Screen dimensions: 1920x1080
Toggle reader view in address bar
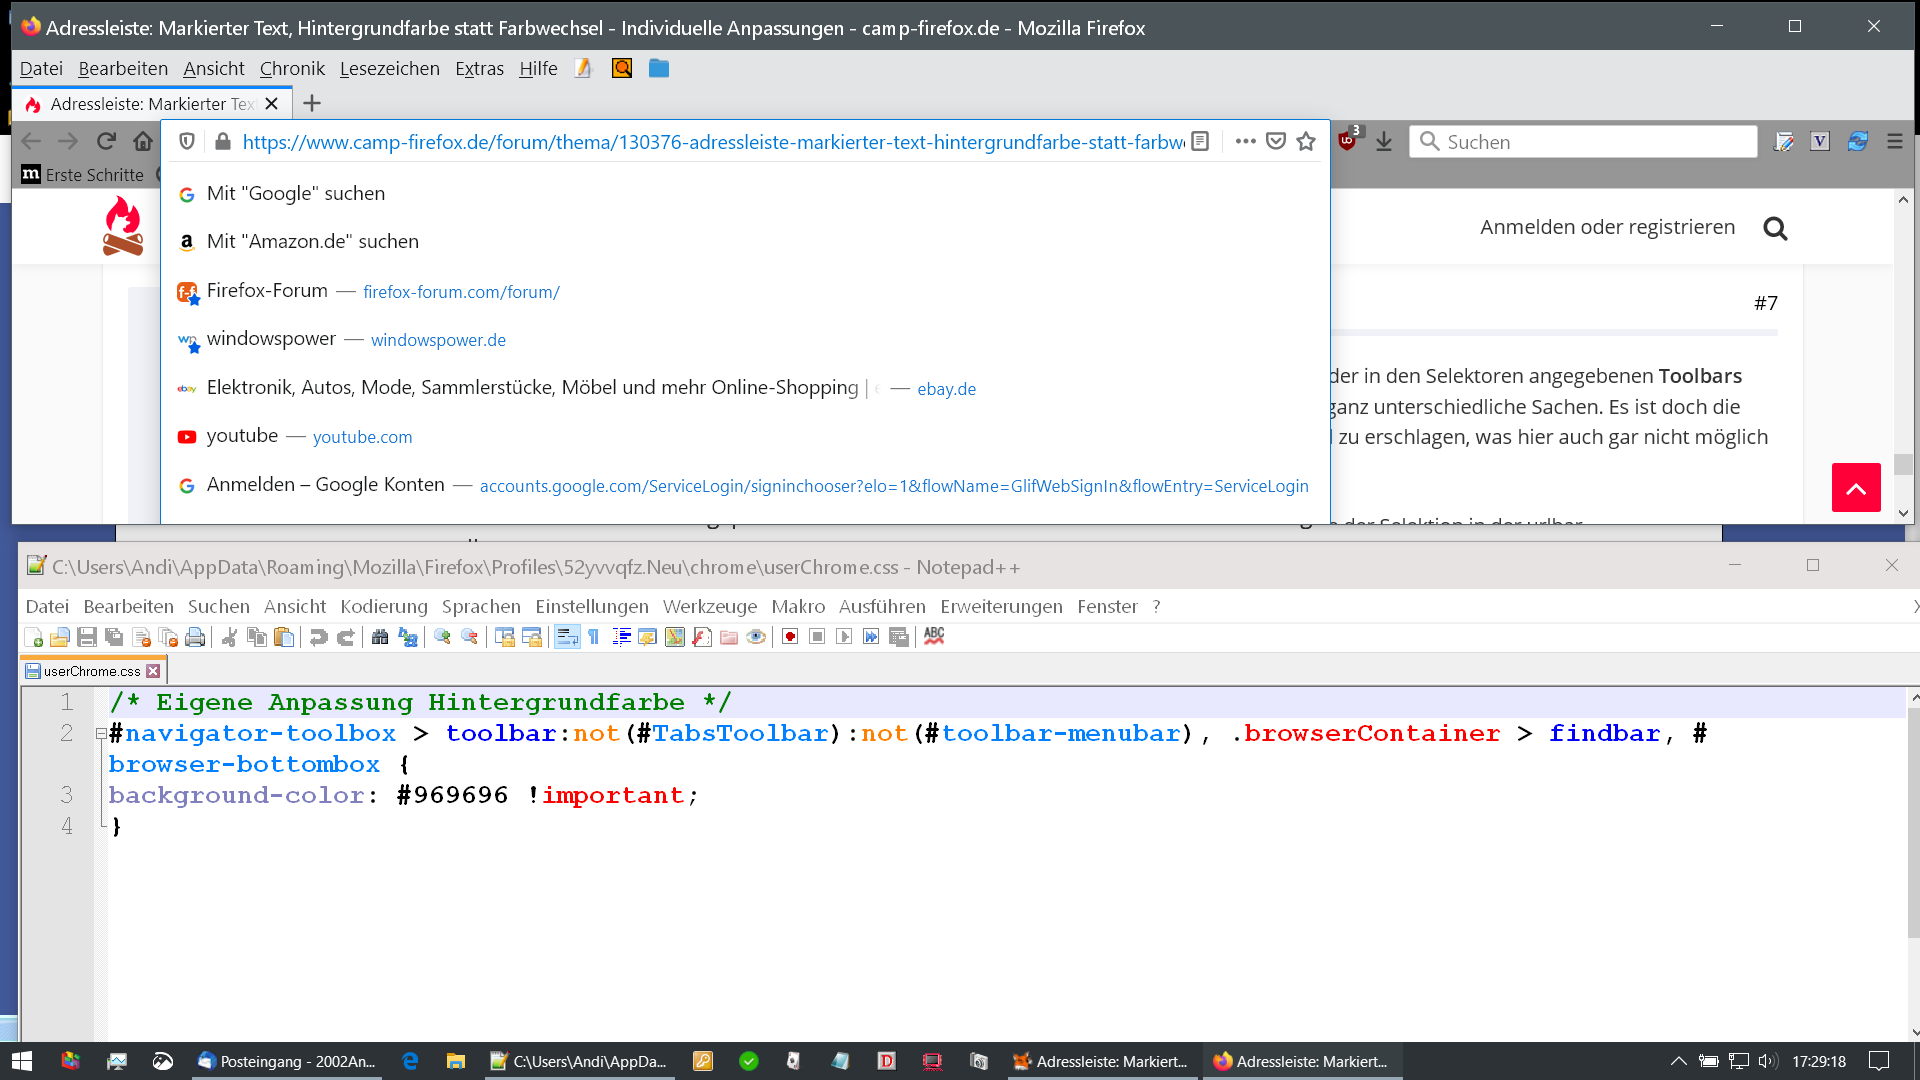1200,142
